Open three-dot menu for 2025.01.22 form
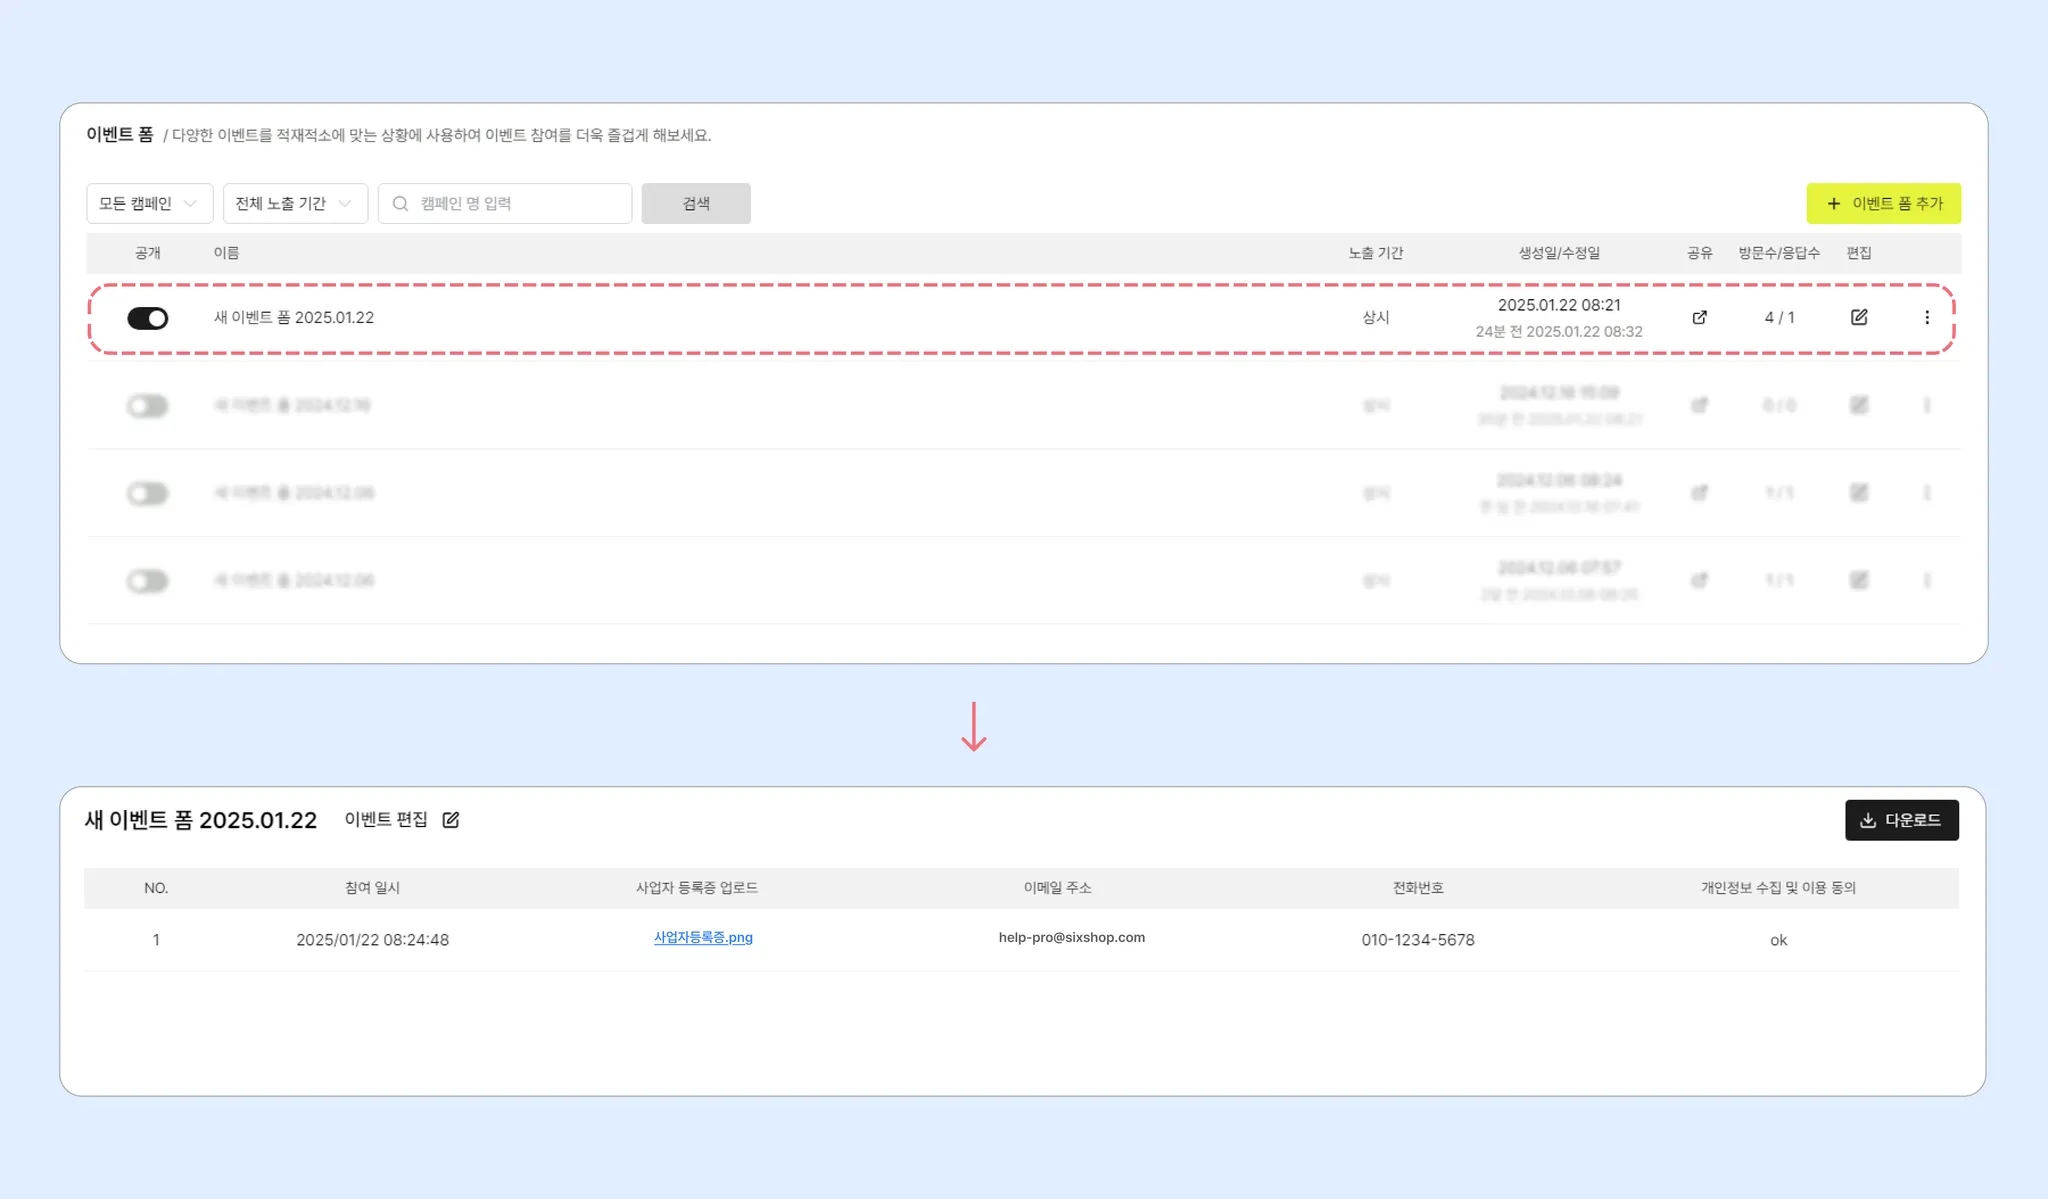The height and width of the screenshot is (1199, 2048). click(1927, 317)
